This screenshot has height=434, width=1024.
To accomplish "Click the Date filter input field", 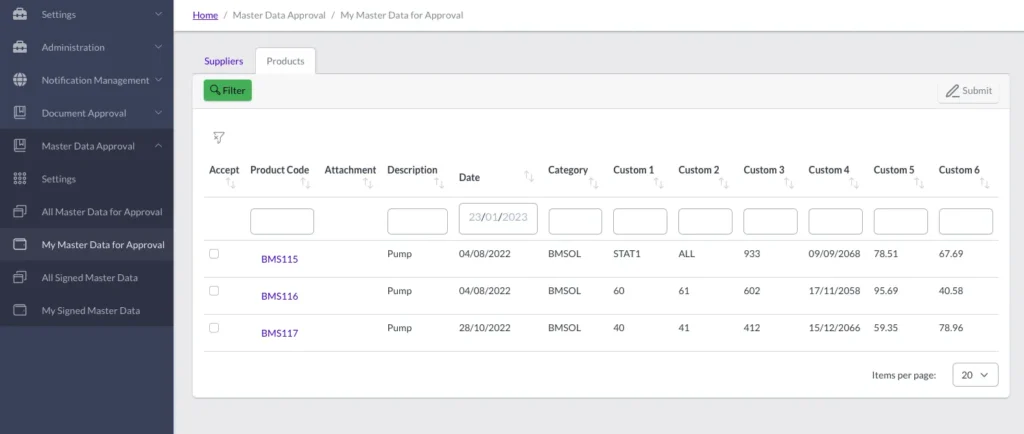I will pos(498,218).
